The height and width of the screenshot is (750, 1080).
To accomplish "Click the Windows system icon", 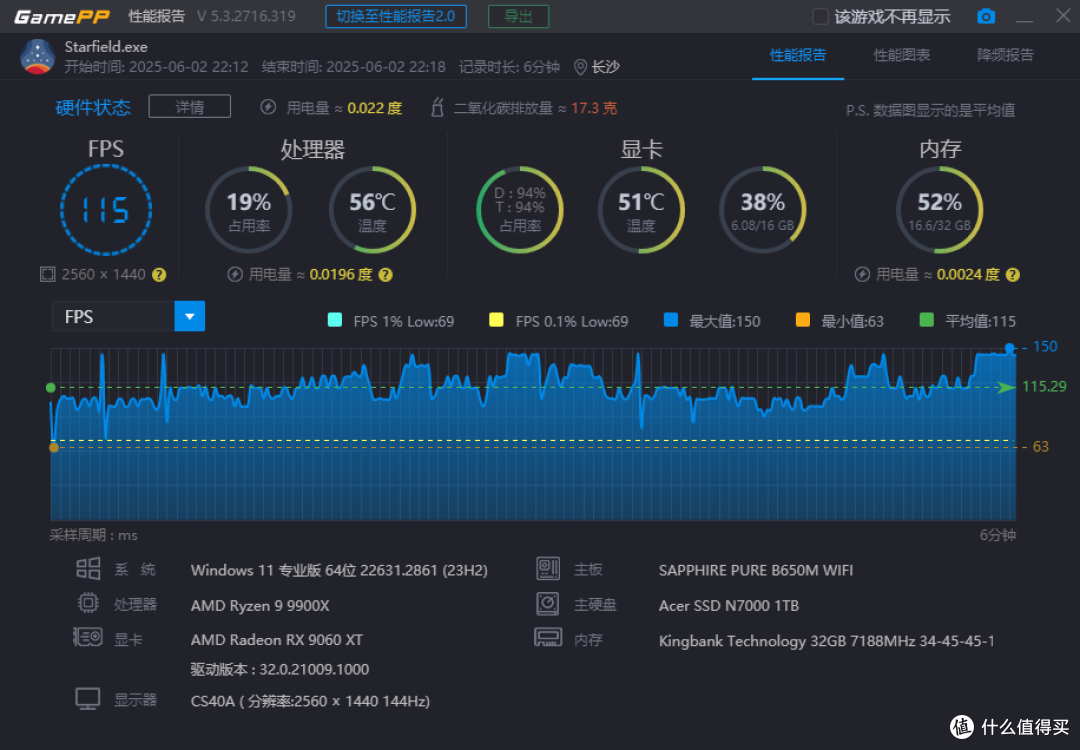I will point(88,569).
